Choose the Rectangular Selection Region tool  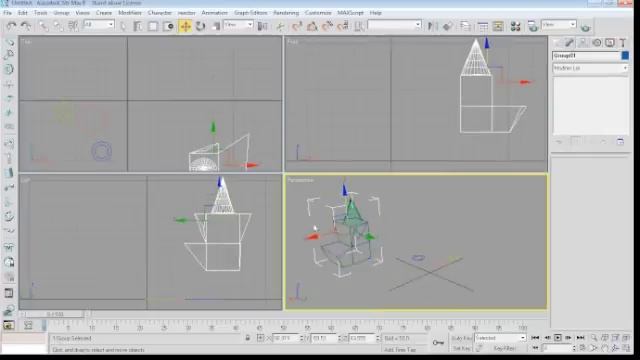(x=153, y=27)
